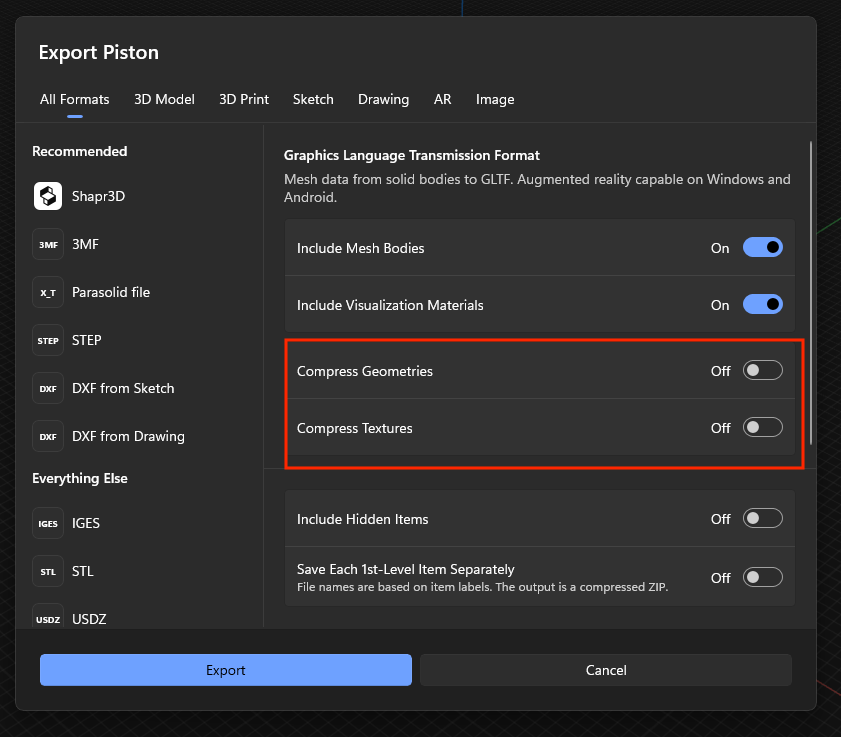Pick the DXF from Drawing icon
This screenshot has width=841, height=737.
click(x=48, y=436)
